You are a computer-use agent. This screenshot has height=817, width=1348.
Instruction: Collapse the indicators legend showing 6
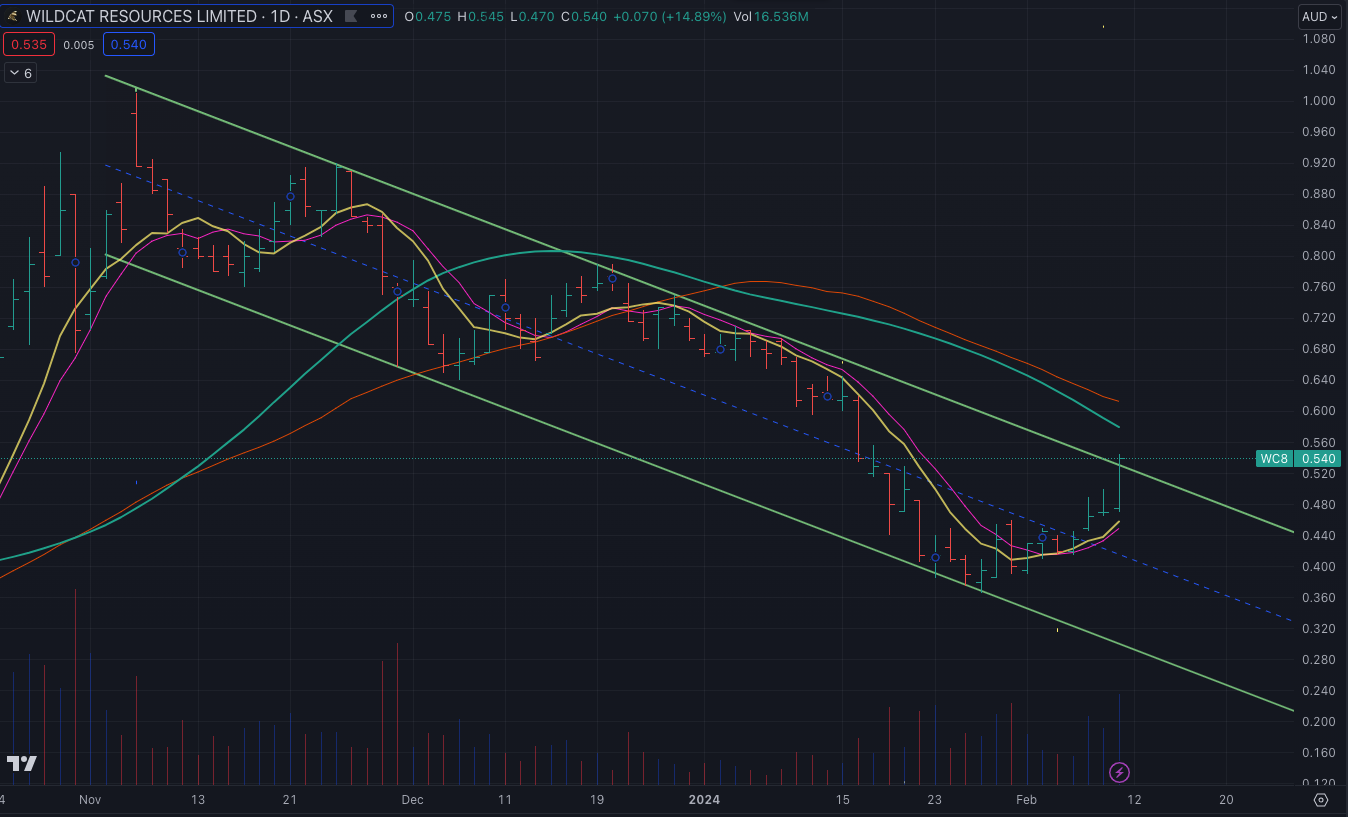pyautogui.click(x=20, y=73)
